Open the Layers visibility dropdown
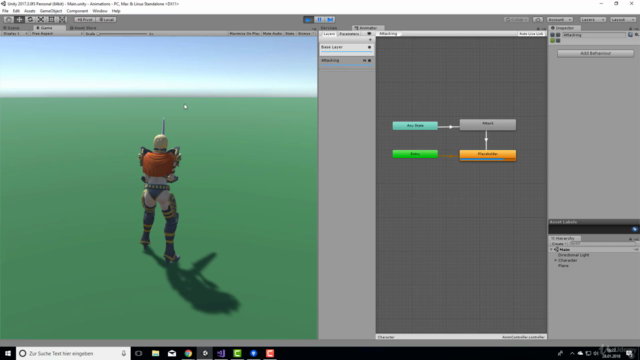 click(x=593, y=20)
